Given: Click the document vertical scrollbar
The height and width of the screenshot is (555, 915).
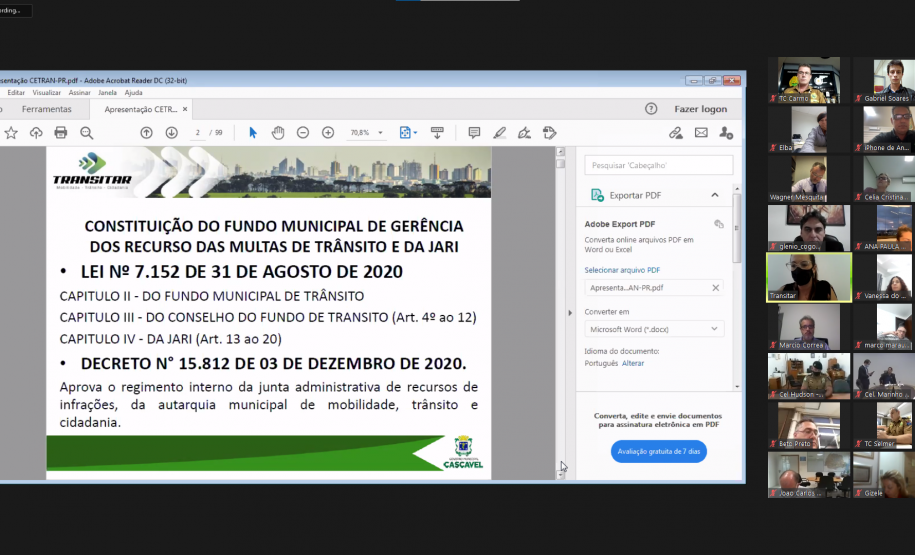Looking at the screenshot, I should click(x=560, y=300).
